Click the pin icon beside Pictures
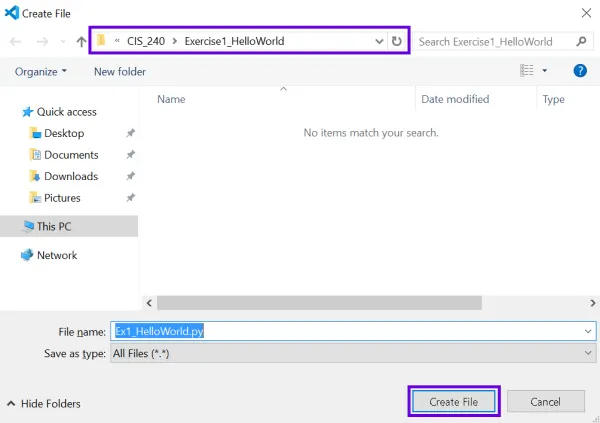The width and height of the screenshot is (600, 423). 130,198
